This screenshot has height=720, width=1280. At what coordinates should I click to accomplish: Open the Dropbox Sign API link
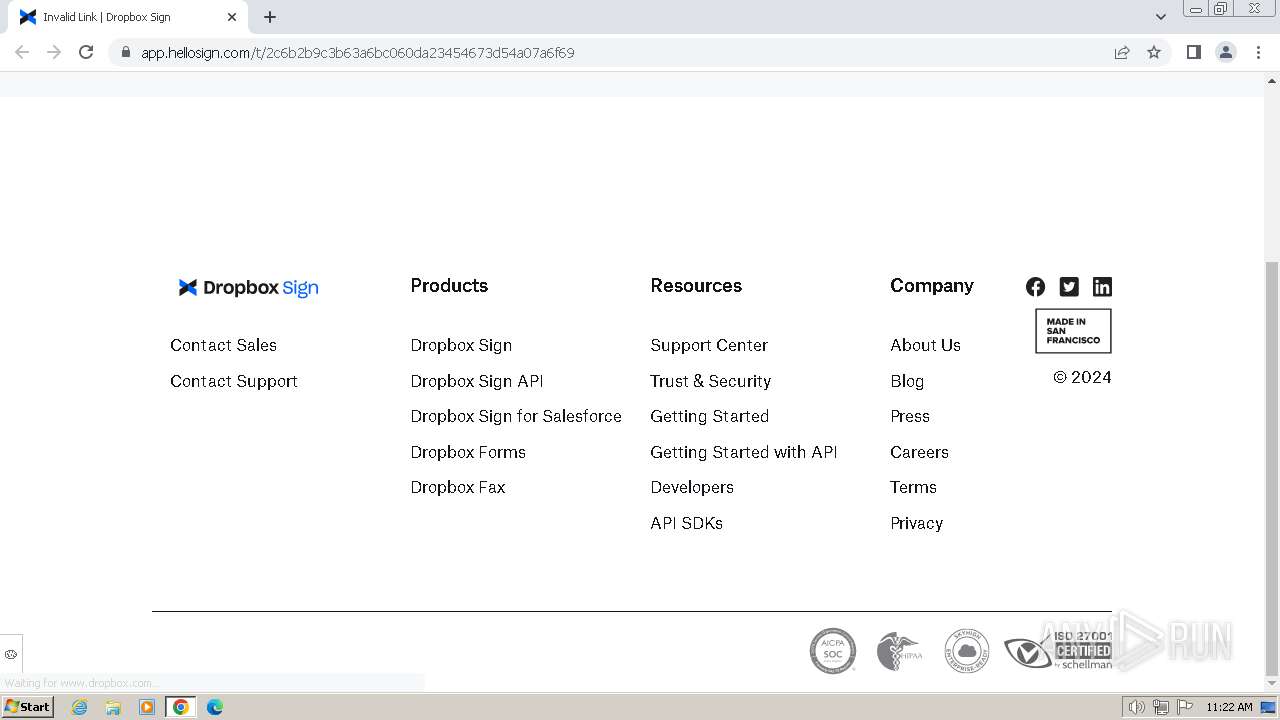(x=477, y=381)
